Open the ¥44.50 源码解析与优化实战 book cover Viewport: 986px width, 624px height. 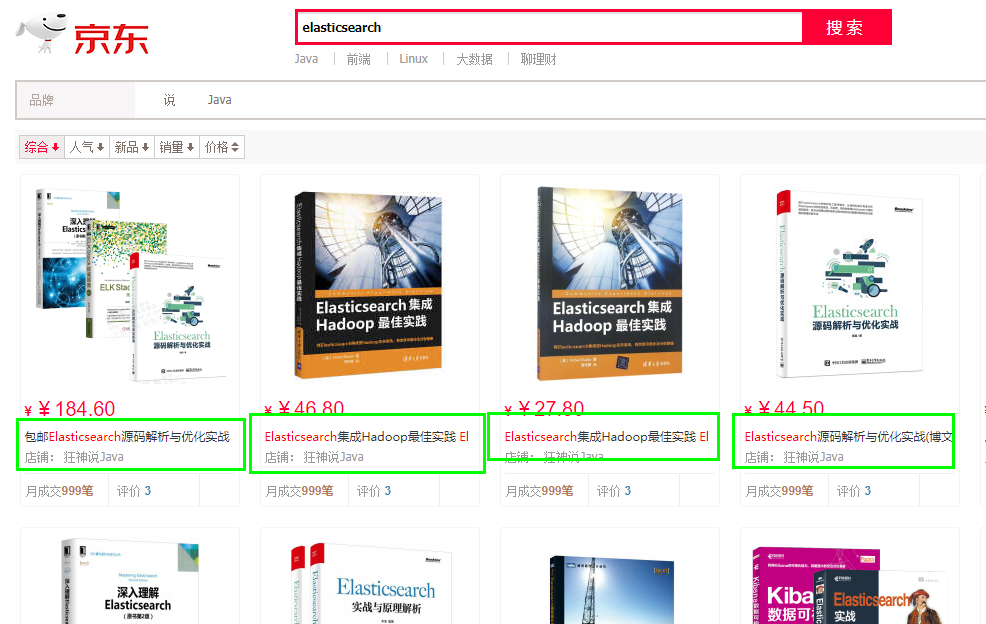click(x=850, y=283)
